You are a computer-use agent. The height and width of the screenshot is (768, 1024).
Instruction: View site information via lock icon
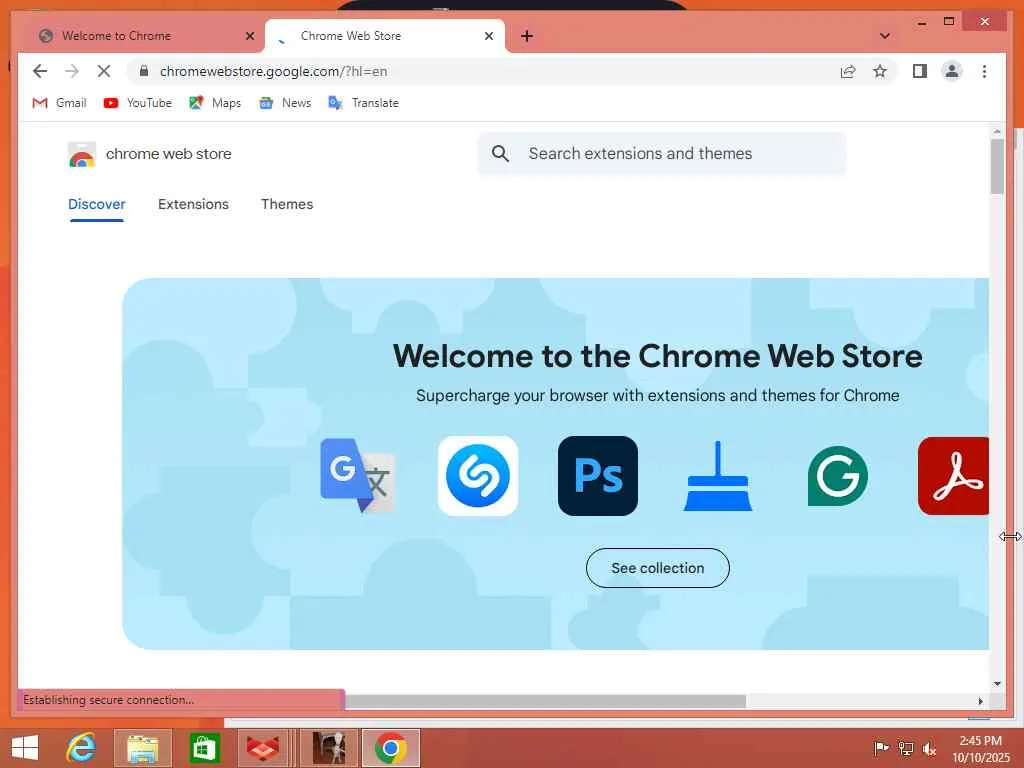click(x=144, y=71)
